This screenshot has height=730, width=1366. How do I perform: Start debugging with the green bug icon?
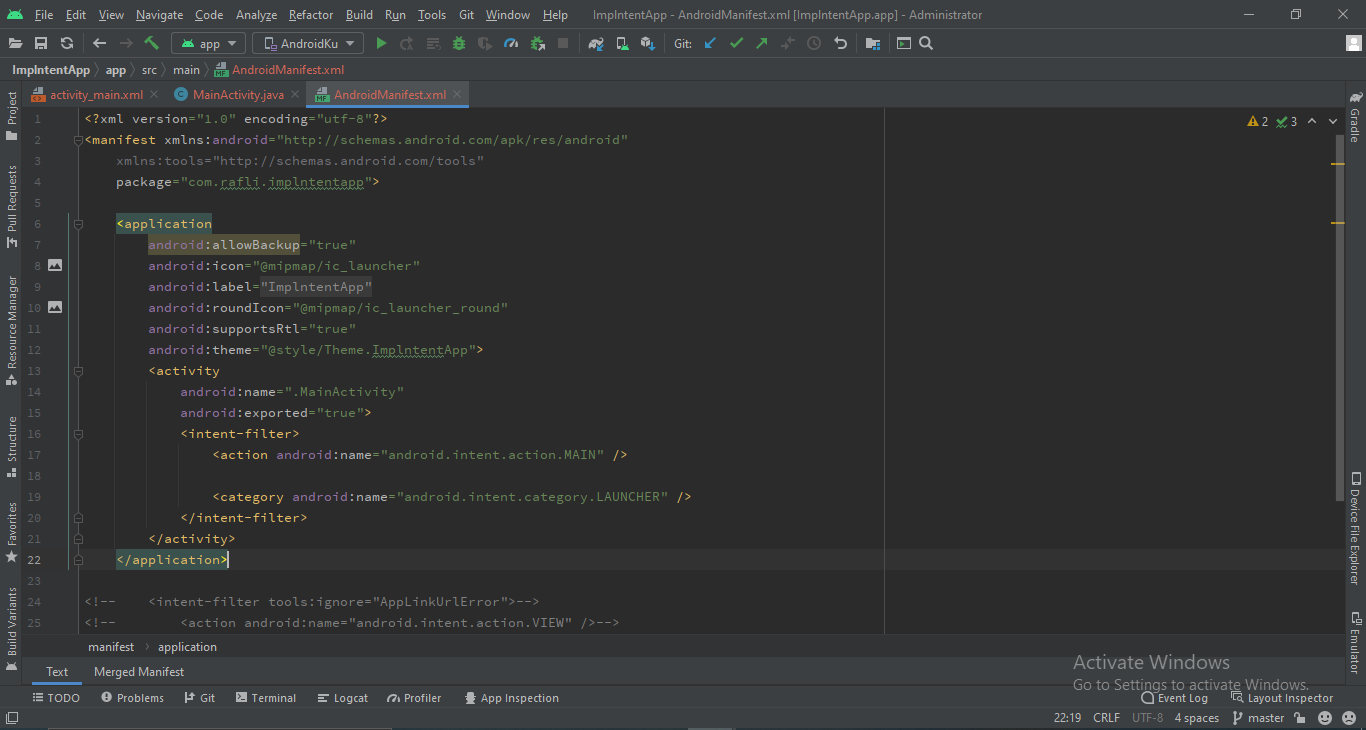tap(459, 43)
